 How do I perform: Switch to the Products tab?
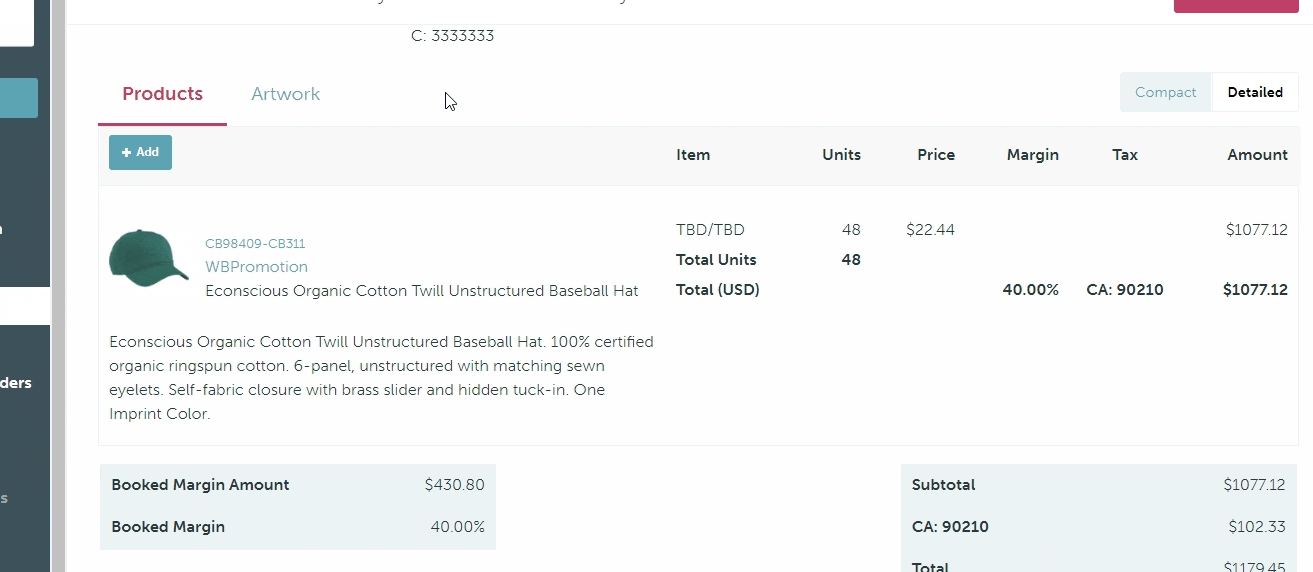point(162,94)
